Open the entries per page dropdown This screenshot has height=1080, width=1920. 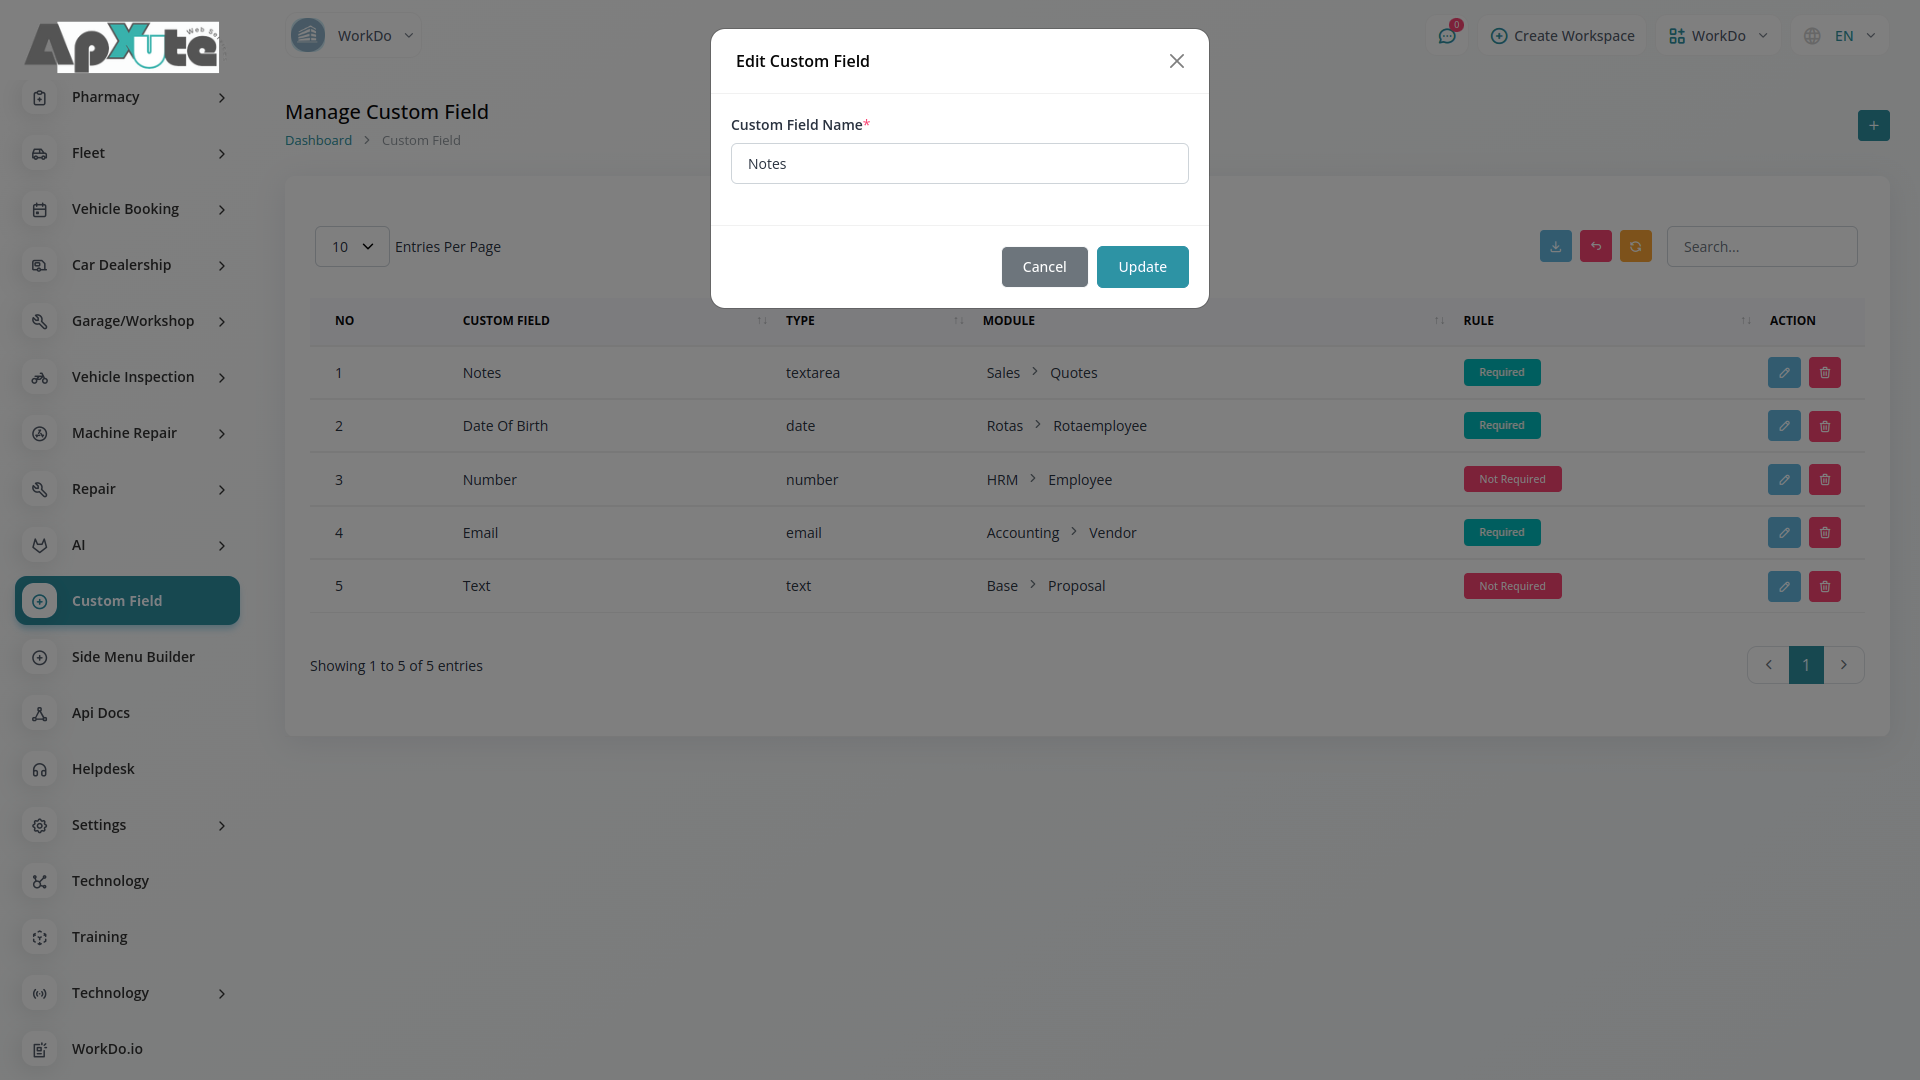pos(352,247)
